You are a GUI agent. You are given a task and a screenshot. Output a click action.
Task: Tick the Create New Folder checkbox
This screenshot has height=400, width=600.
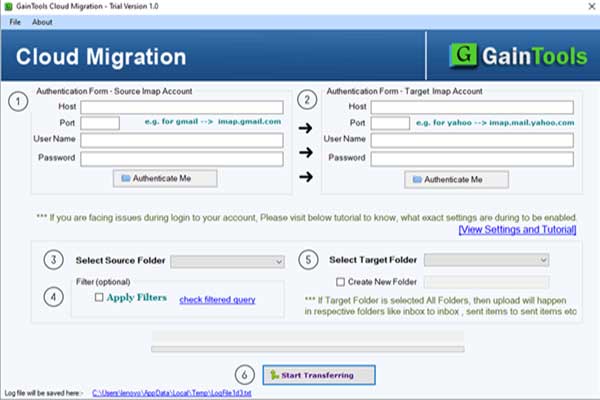(340, 282)
